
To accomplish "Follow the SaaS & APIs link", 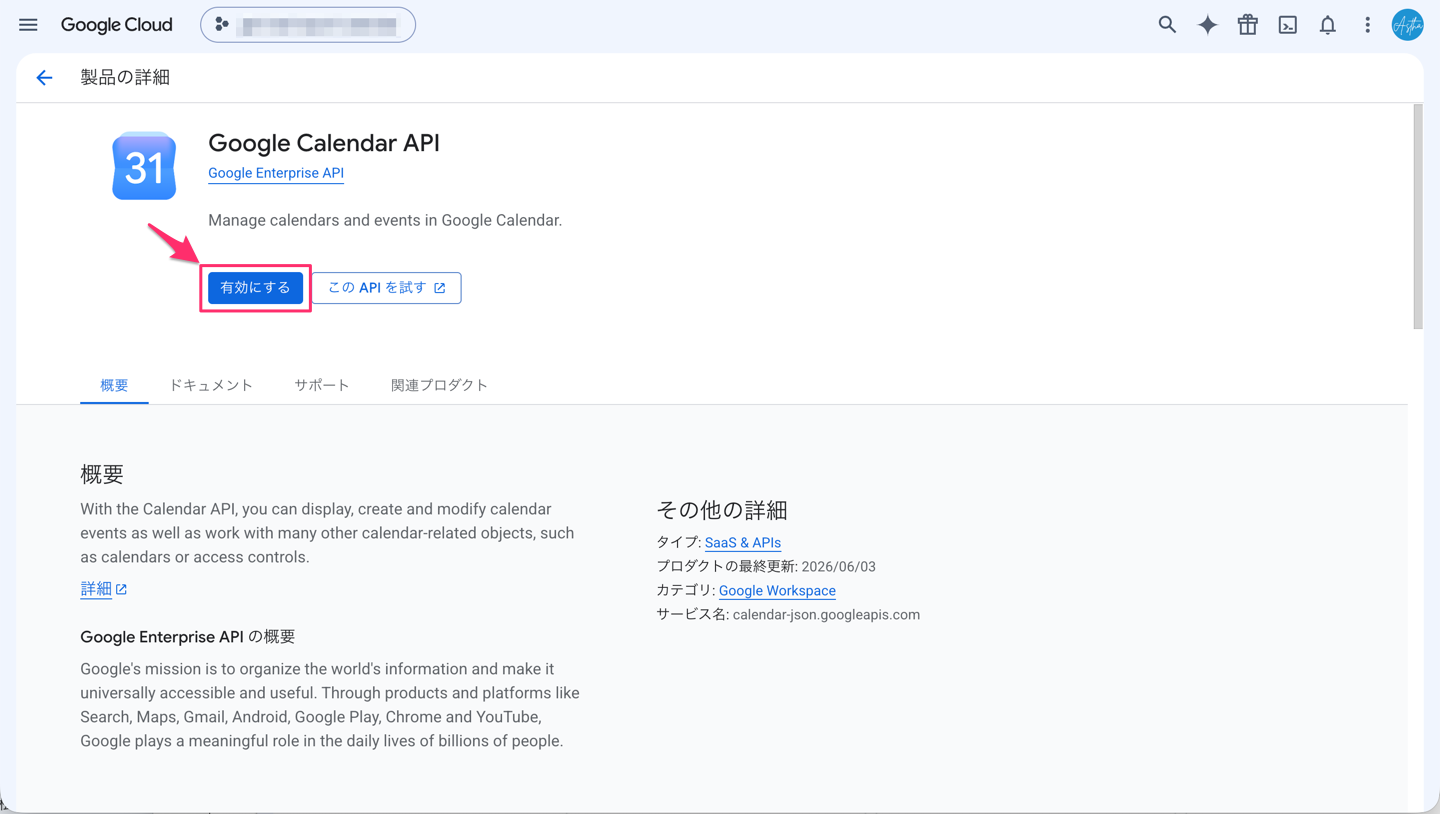I will pos(743,542).
